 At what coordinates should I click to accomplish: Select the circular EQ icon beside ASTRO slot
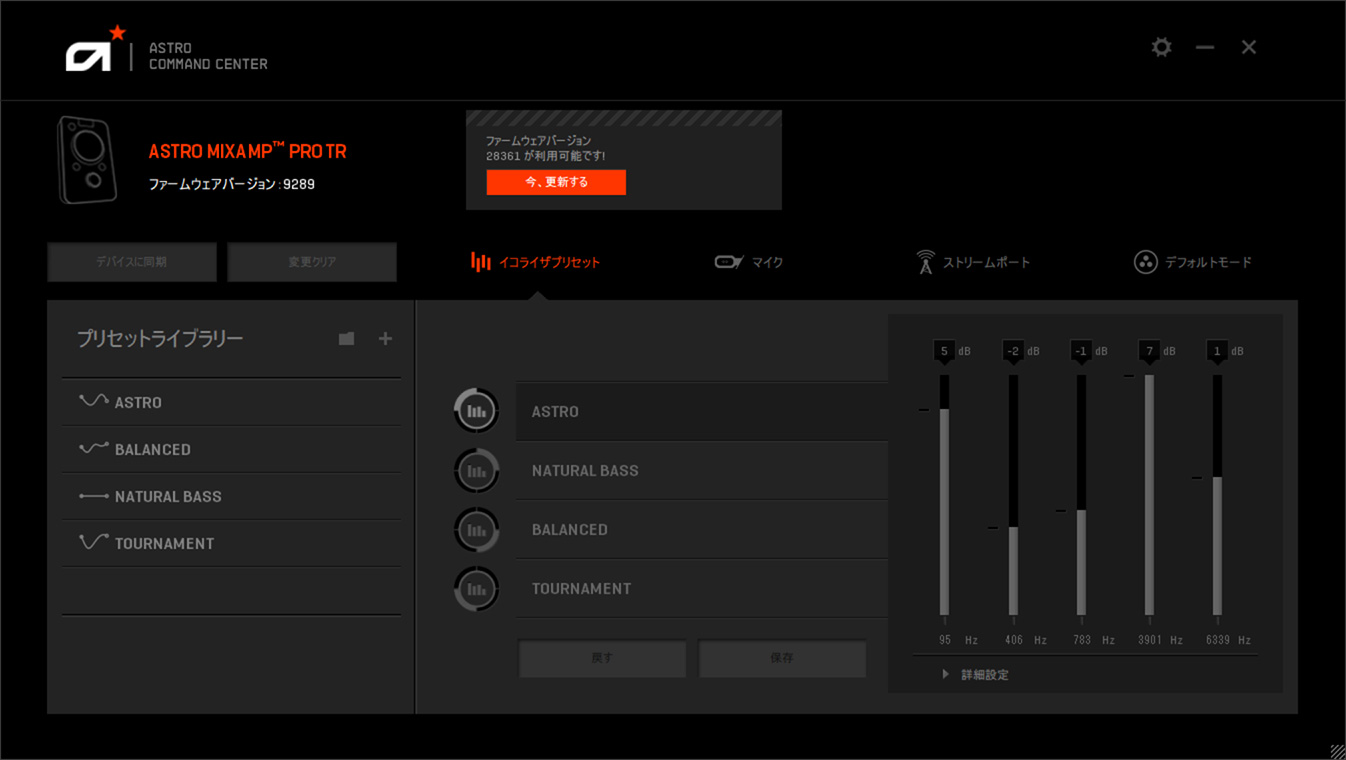coord(476,411)
